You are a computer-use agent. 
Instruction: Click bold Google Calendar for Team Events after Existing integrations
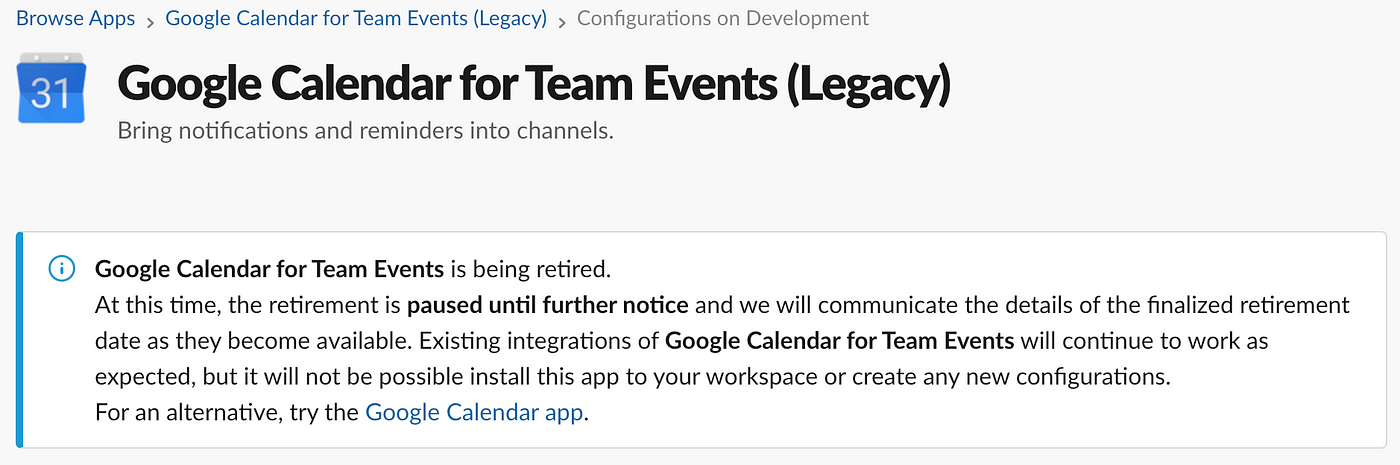click(840, 340)
